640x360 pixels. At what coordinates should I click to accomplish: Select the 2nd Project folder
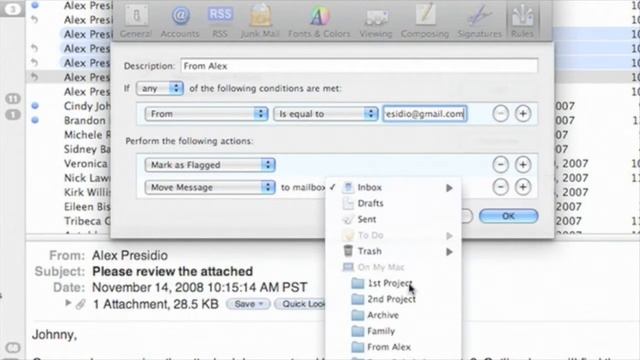pos(393,299)
